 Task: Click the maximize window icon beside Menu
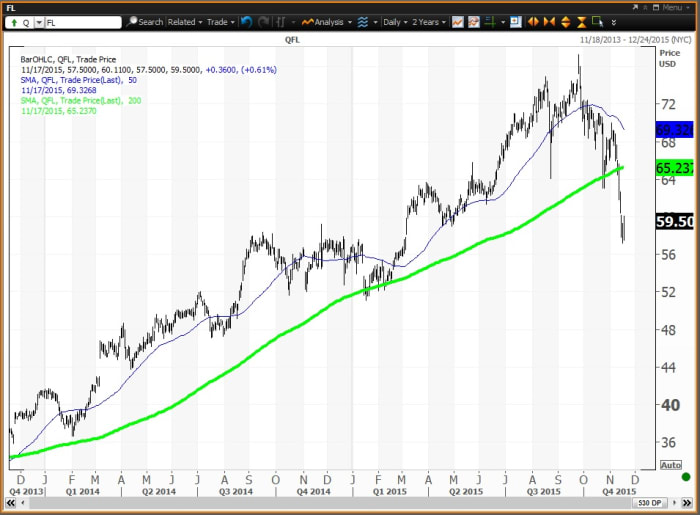click(656, 8)
